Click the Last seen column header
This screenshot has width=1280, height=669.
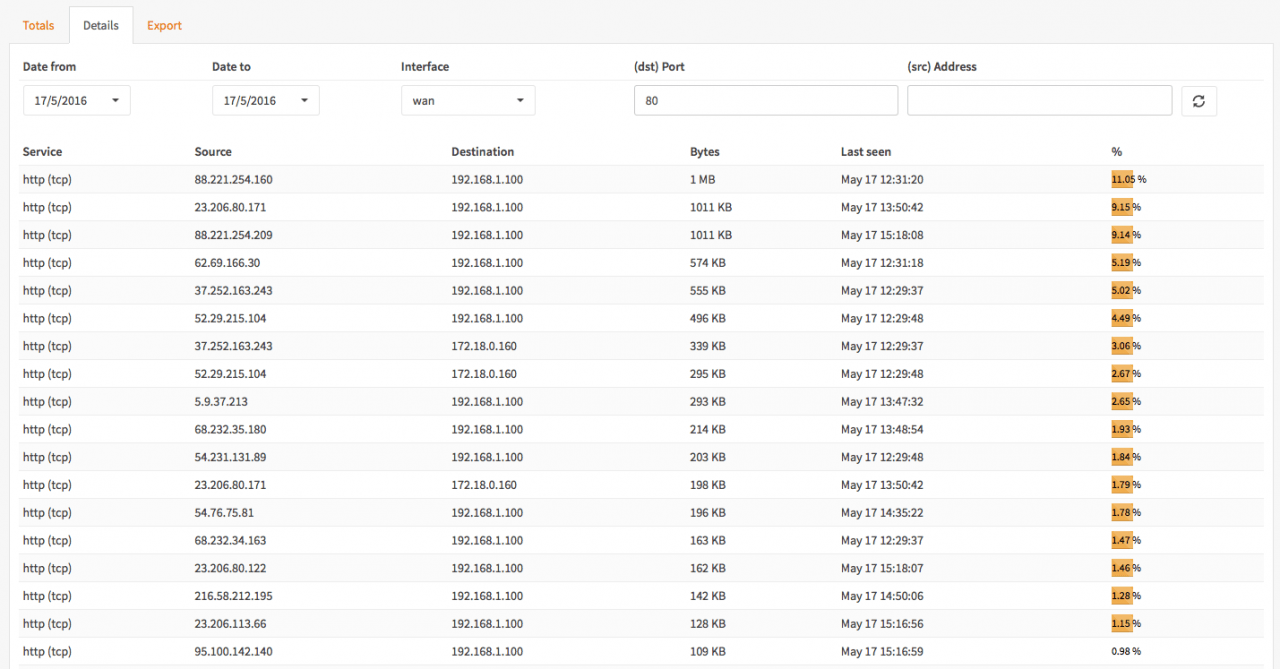tap(866, 152)
